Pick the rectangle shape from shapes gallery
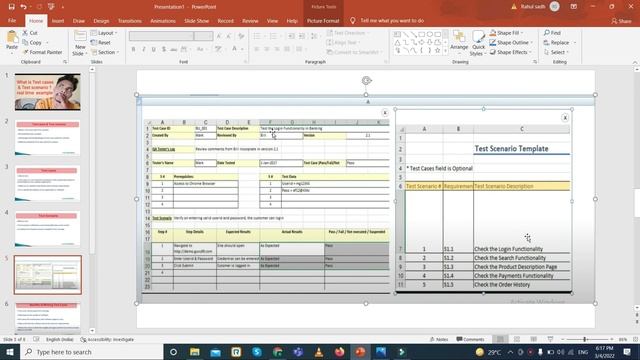 422,34
